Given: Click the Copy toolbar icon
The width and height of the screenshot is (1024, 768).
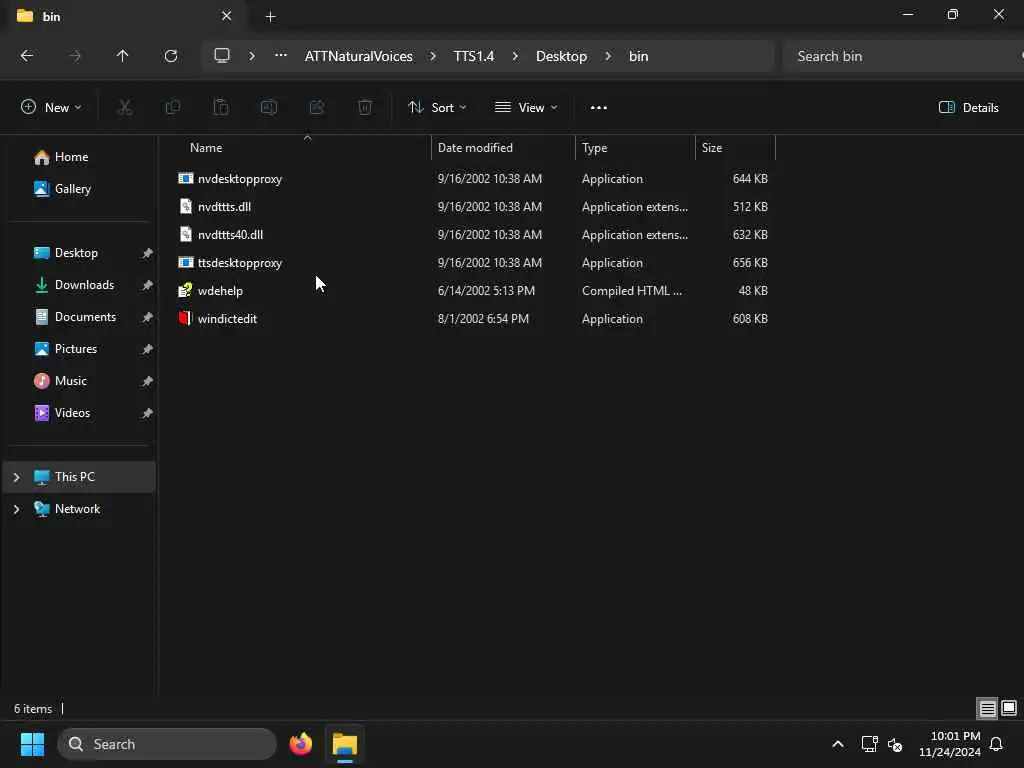Looking at the screenshot, I should point(172,107).
